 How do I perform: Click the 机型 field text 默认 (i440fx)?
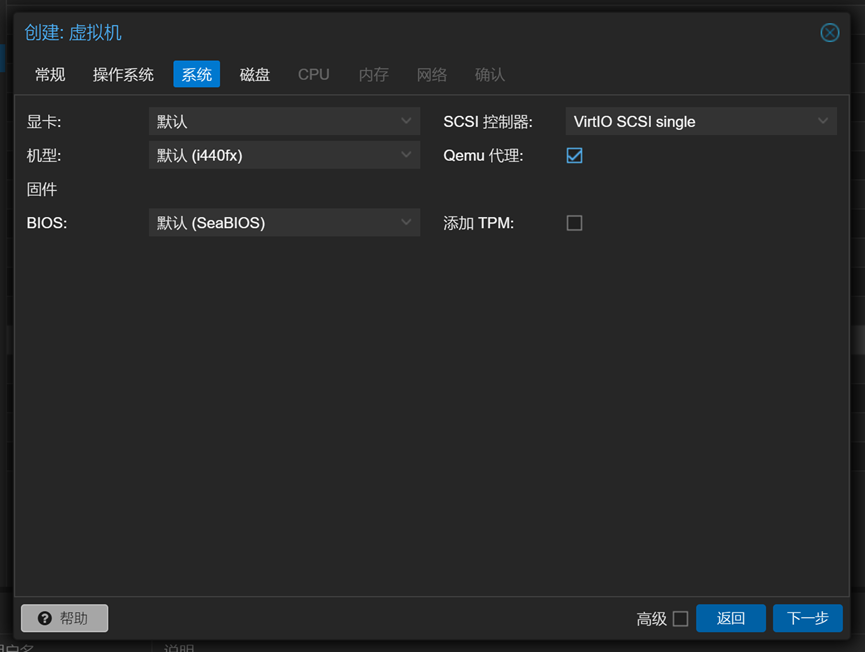pos(200,156)
